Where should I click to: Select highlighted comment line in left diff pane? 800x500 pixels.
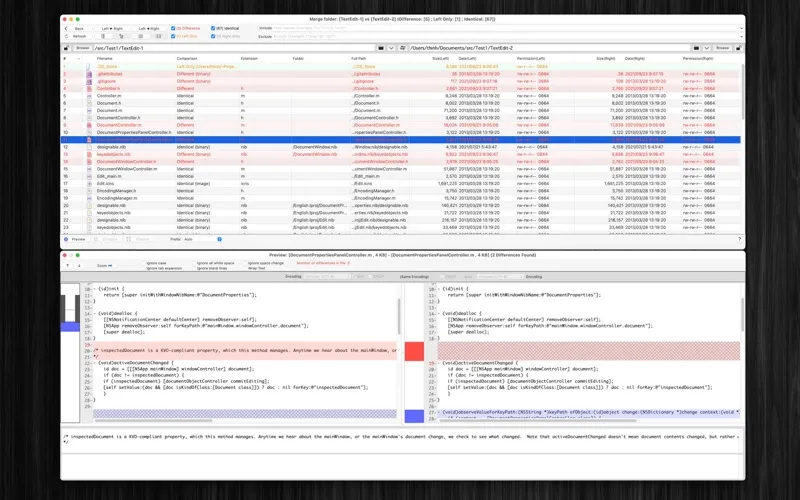click(x=245, y=351)
